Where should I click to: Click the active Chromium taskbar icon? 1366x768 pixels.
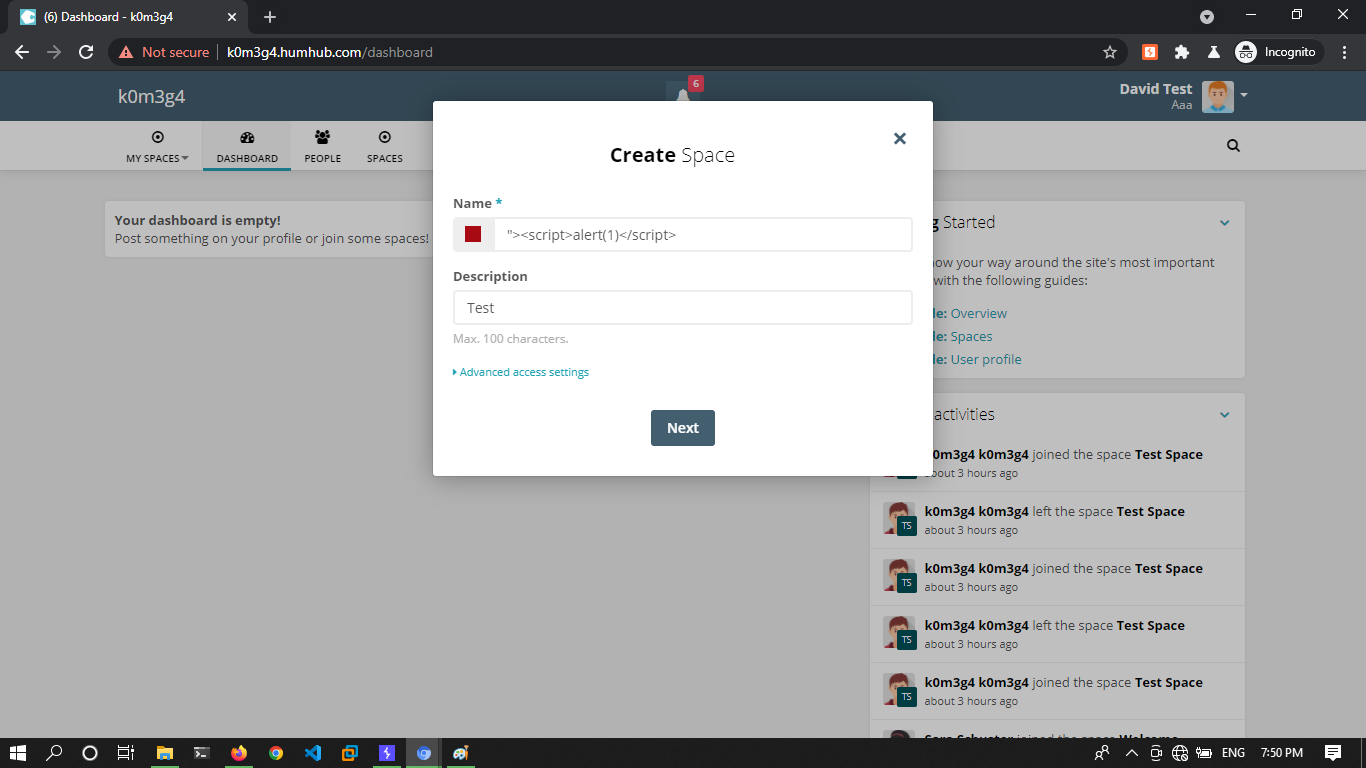pyautogui.click(x=424, y=753)
